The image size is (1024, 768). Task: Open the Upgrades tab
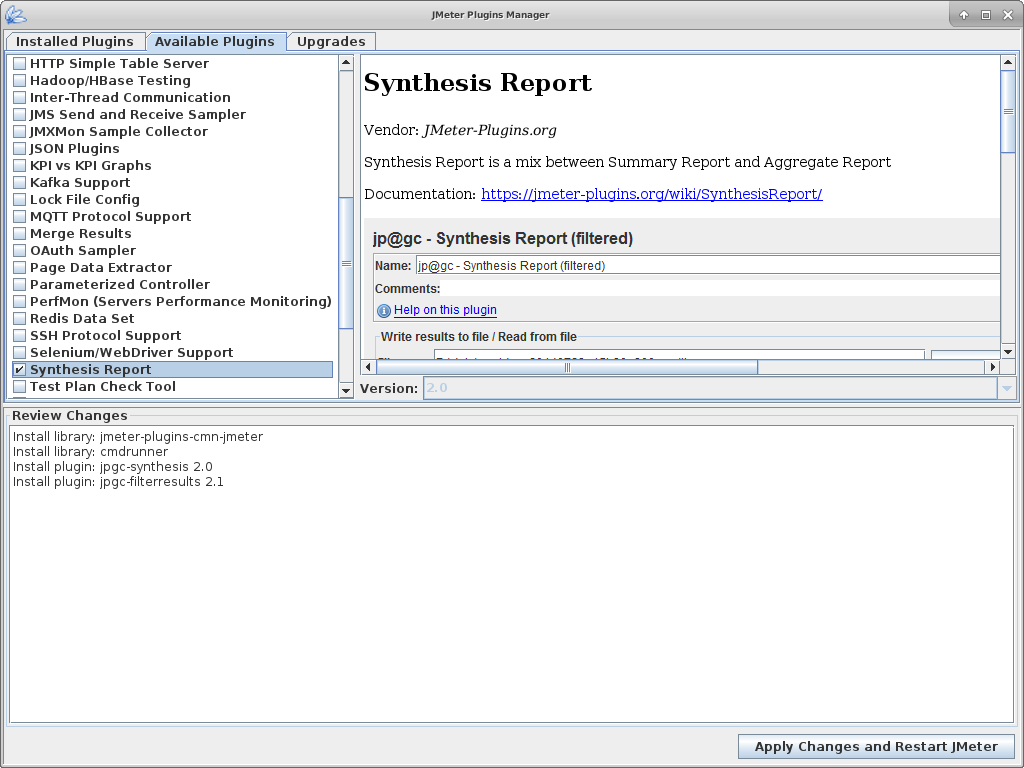331,41
